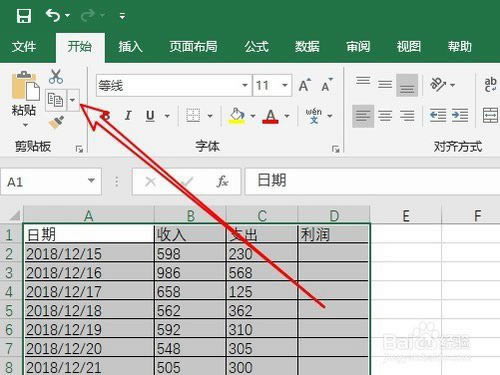Set Middle Align vertical alignment
500x375 pixels.
[385, 85]
